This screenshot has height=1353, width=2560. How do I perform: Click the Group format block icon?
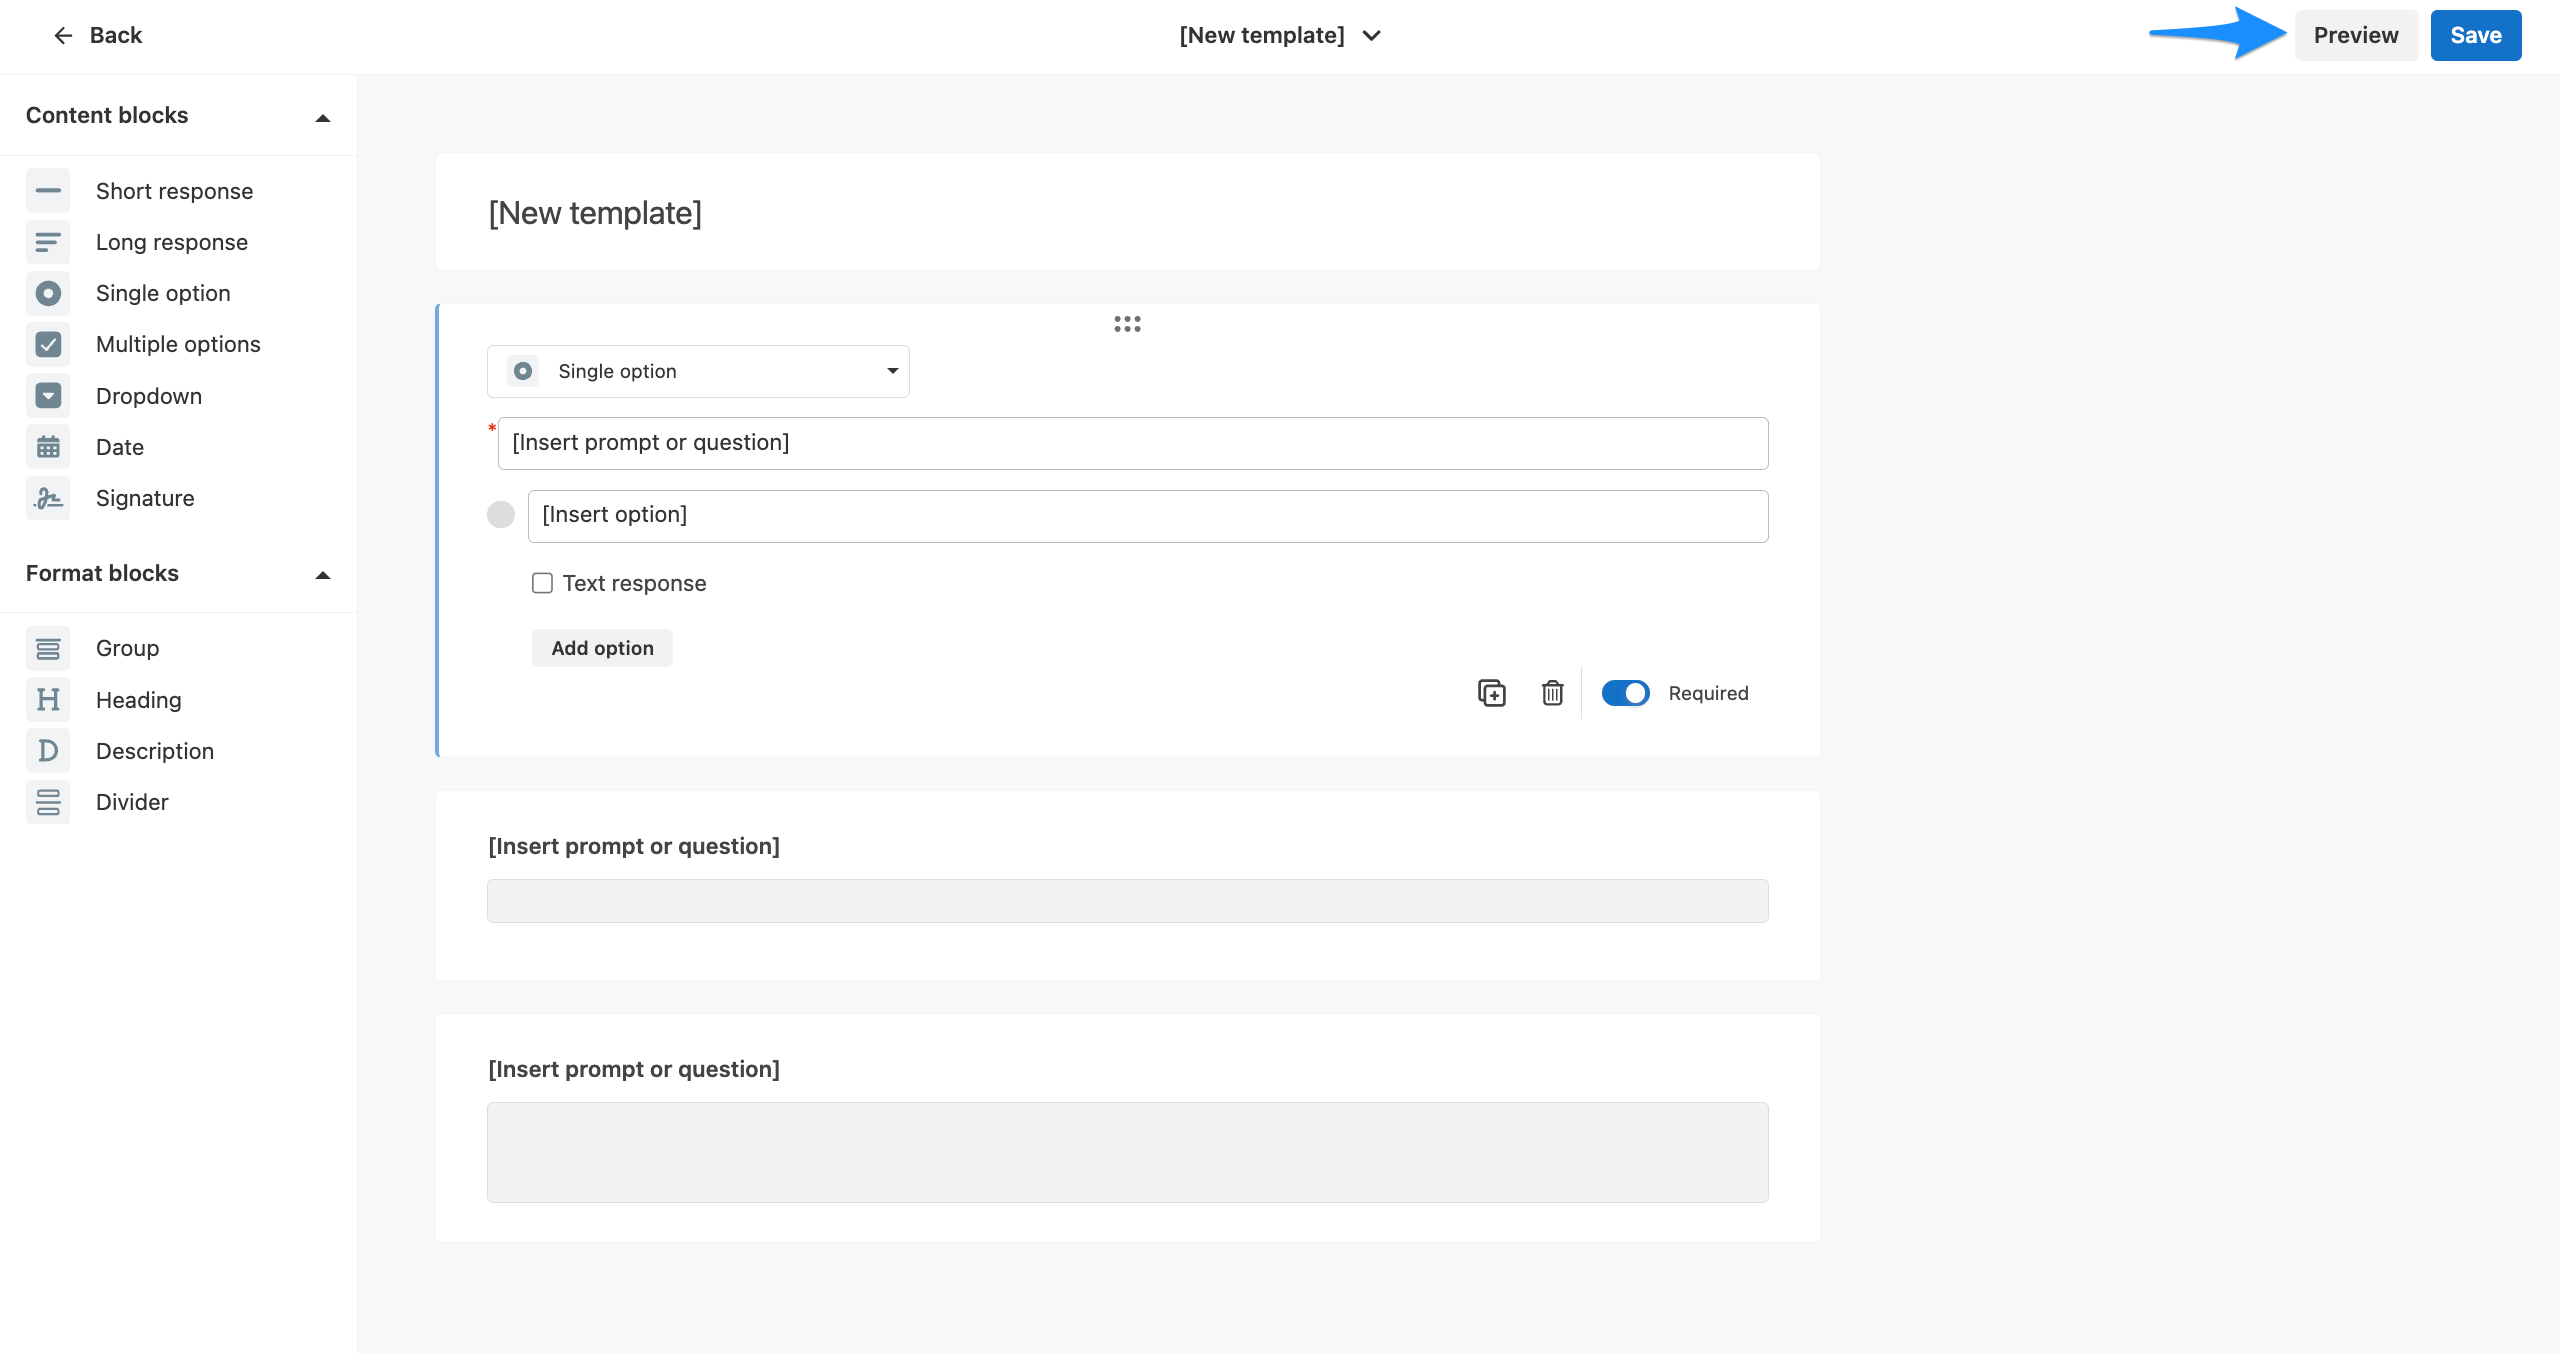point(48,648)
